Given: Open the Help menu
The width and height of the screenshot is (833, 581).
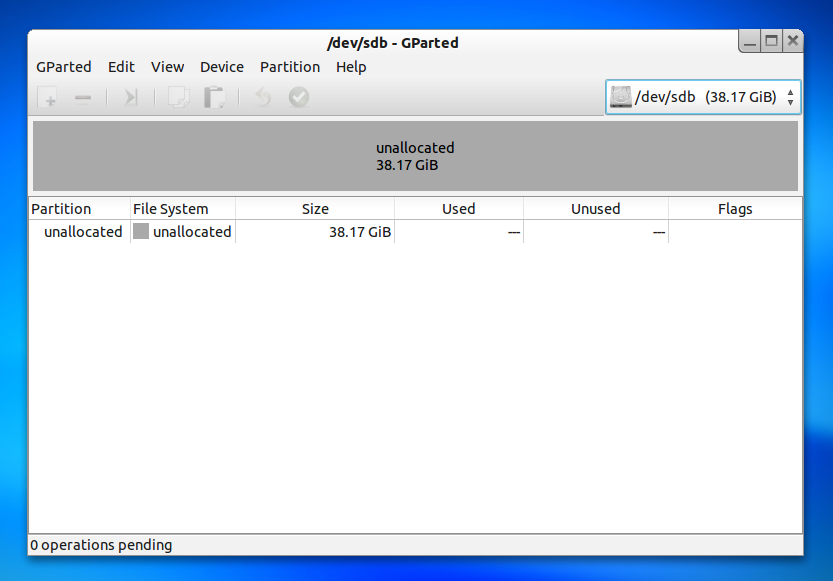Looking at the screenshot, I should [x=351, y=67].
